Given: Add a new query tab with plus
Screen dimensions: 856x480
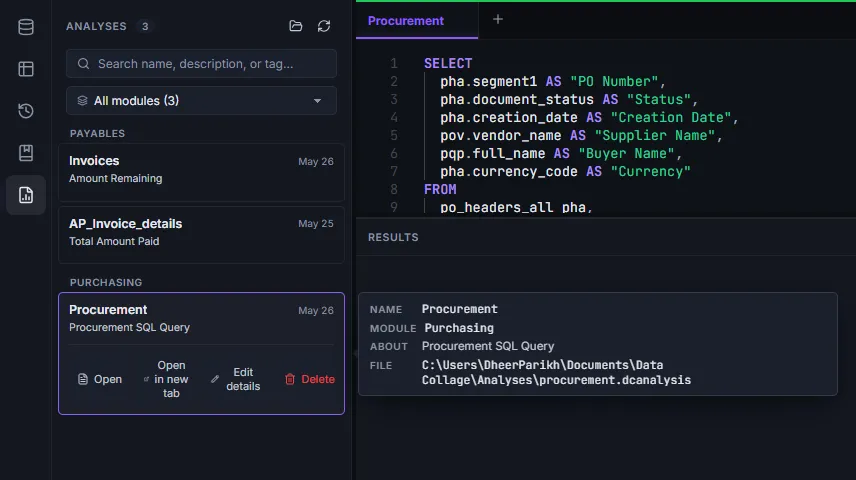Looking at the screenshot, I should pyautogui.click(x=497, y=20).
